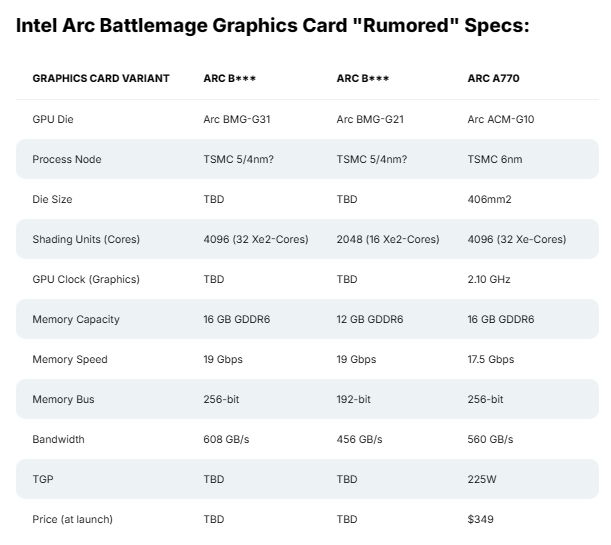Click the ARC A770 column header

(x=493, y=78)
